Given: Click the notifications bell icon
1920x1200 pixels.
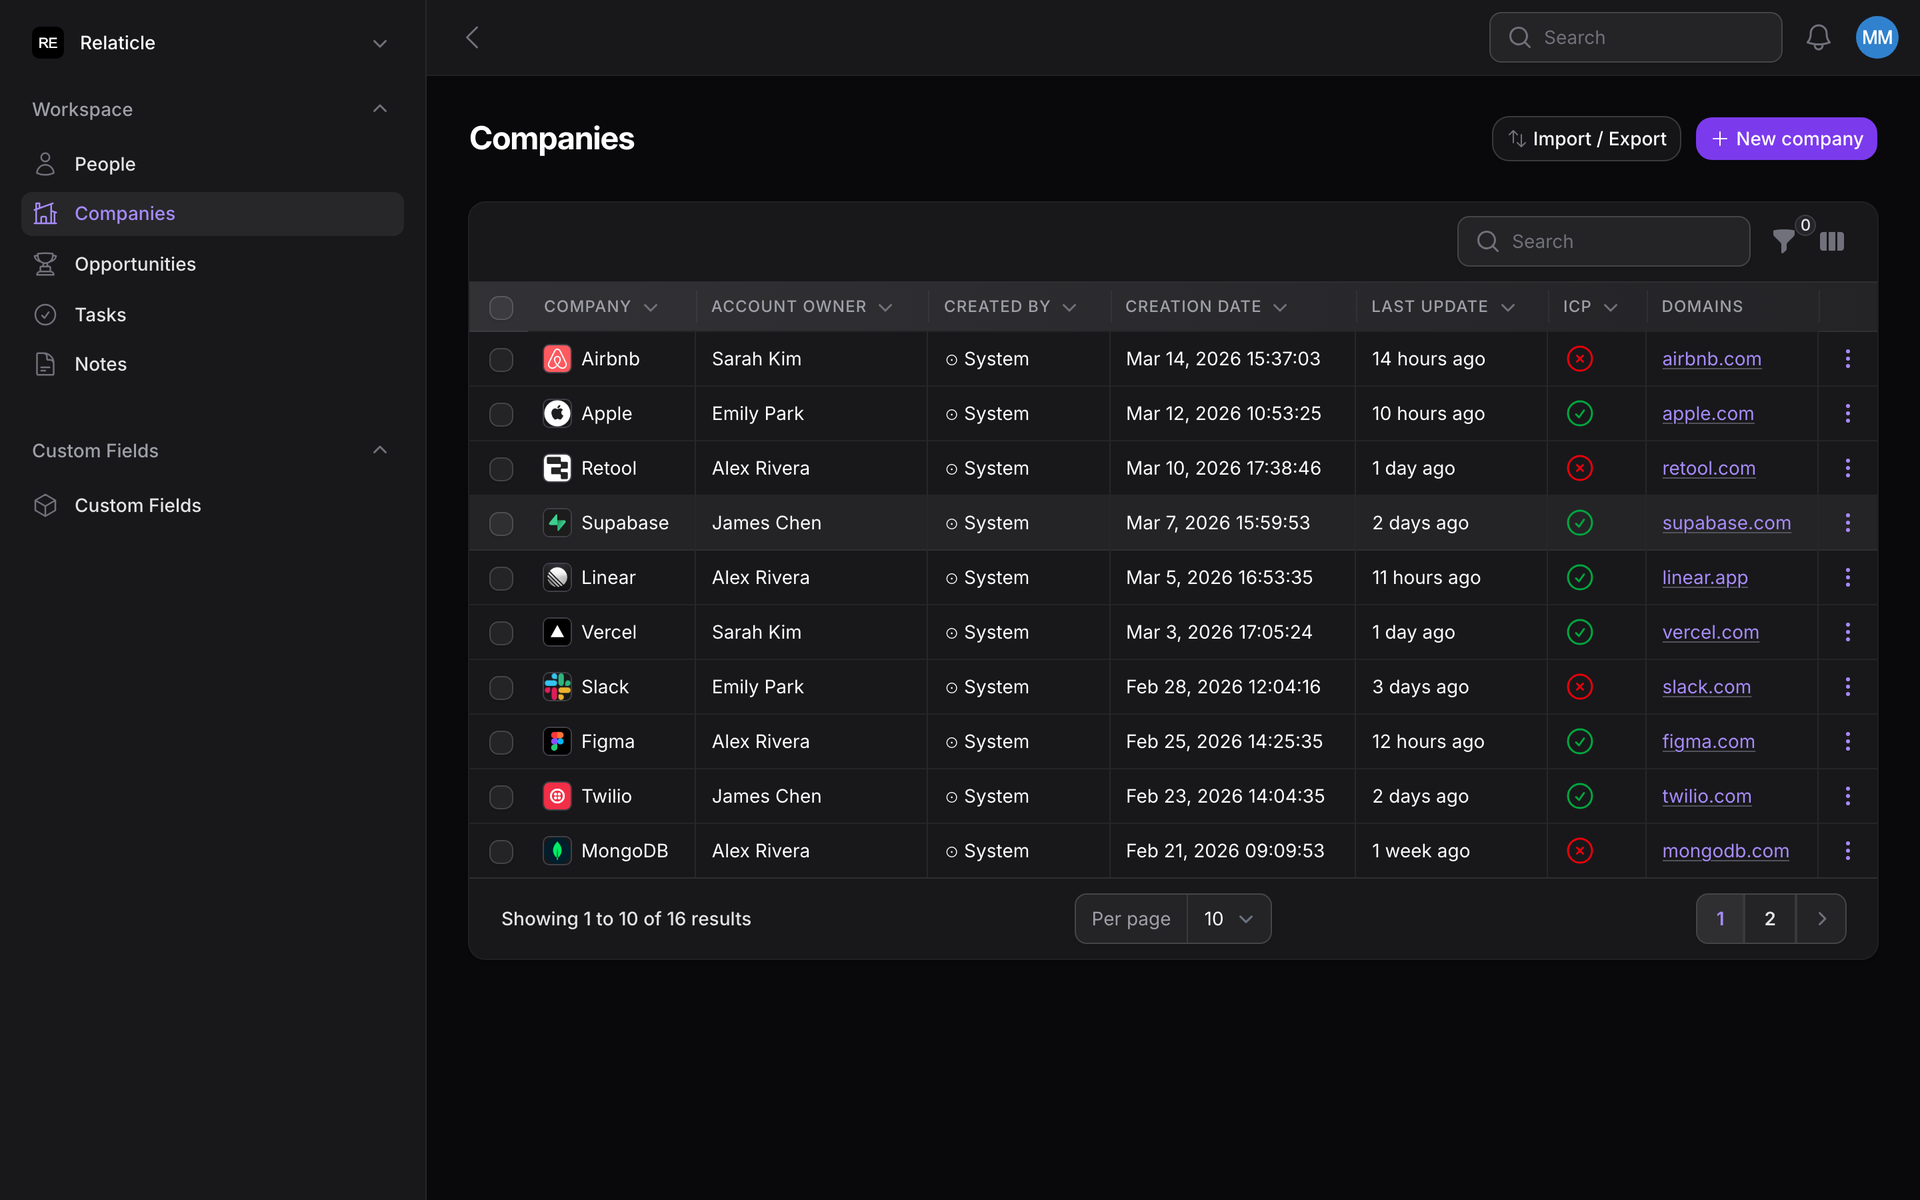Looking at the screenshot, I should (x=1818, y=38).
